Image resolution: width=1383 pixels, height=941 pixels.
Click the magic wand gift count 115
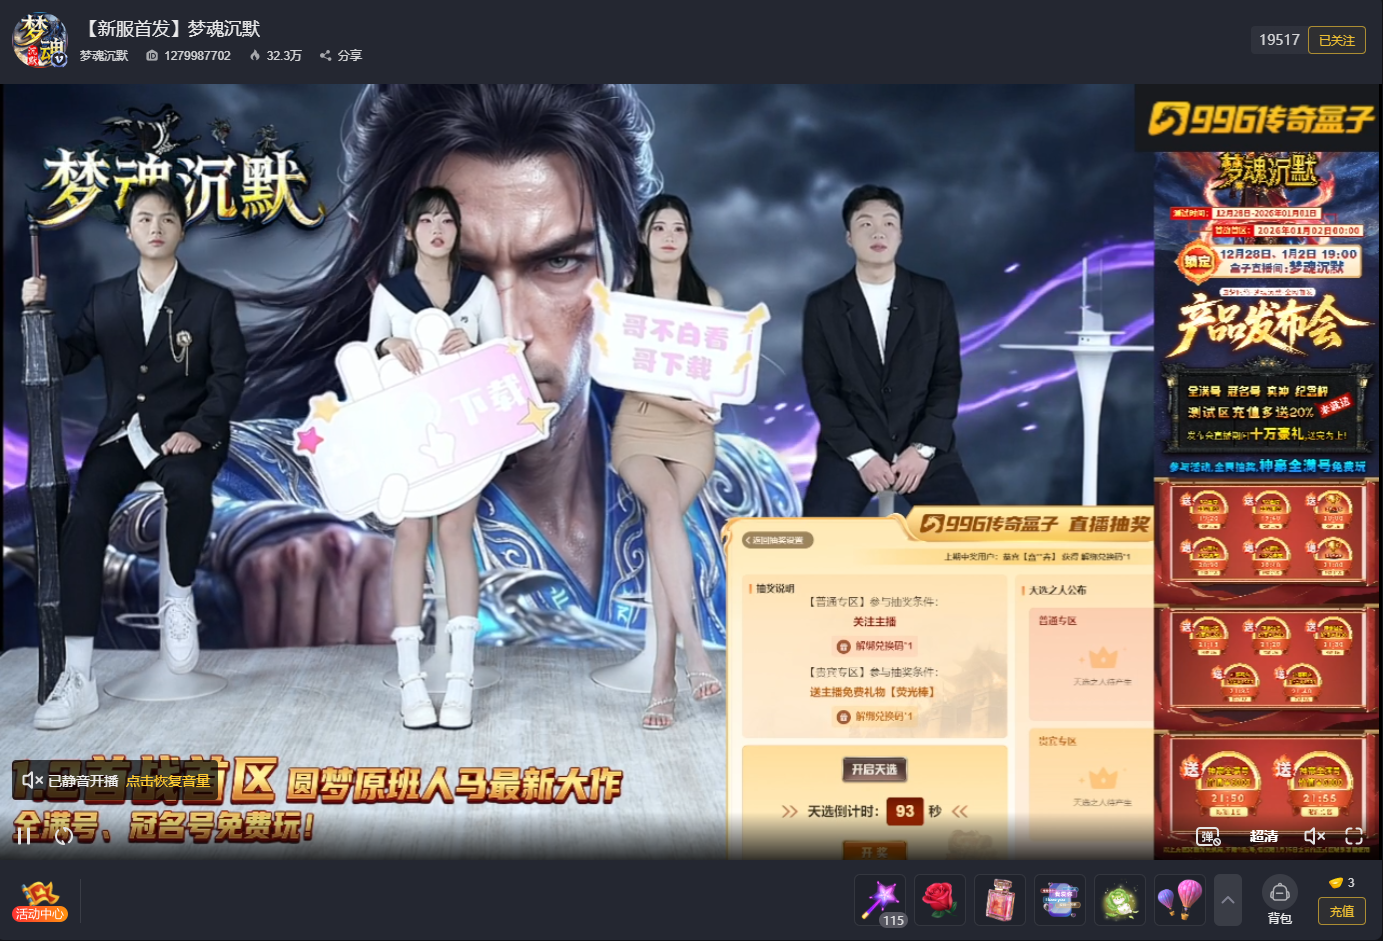[893, 920]
